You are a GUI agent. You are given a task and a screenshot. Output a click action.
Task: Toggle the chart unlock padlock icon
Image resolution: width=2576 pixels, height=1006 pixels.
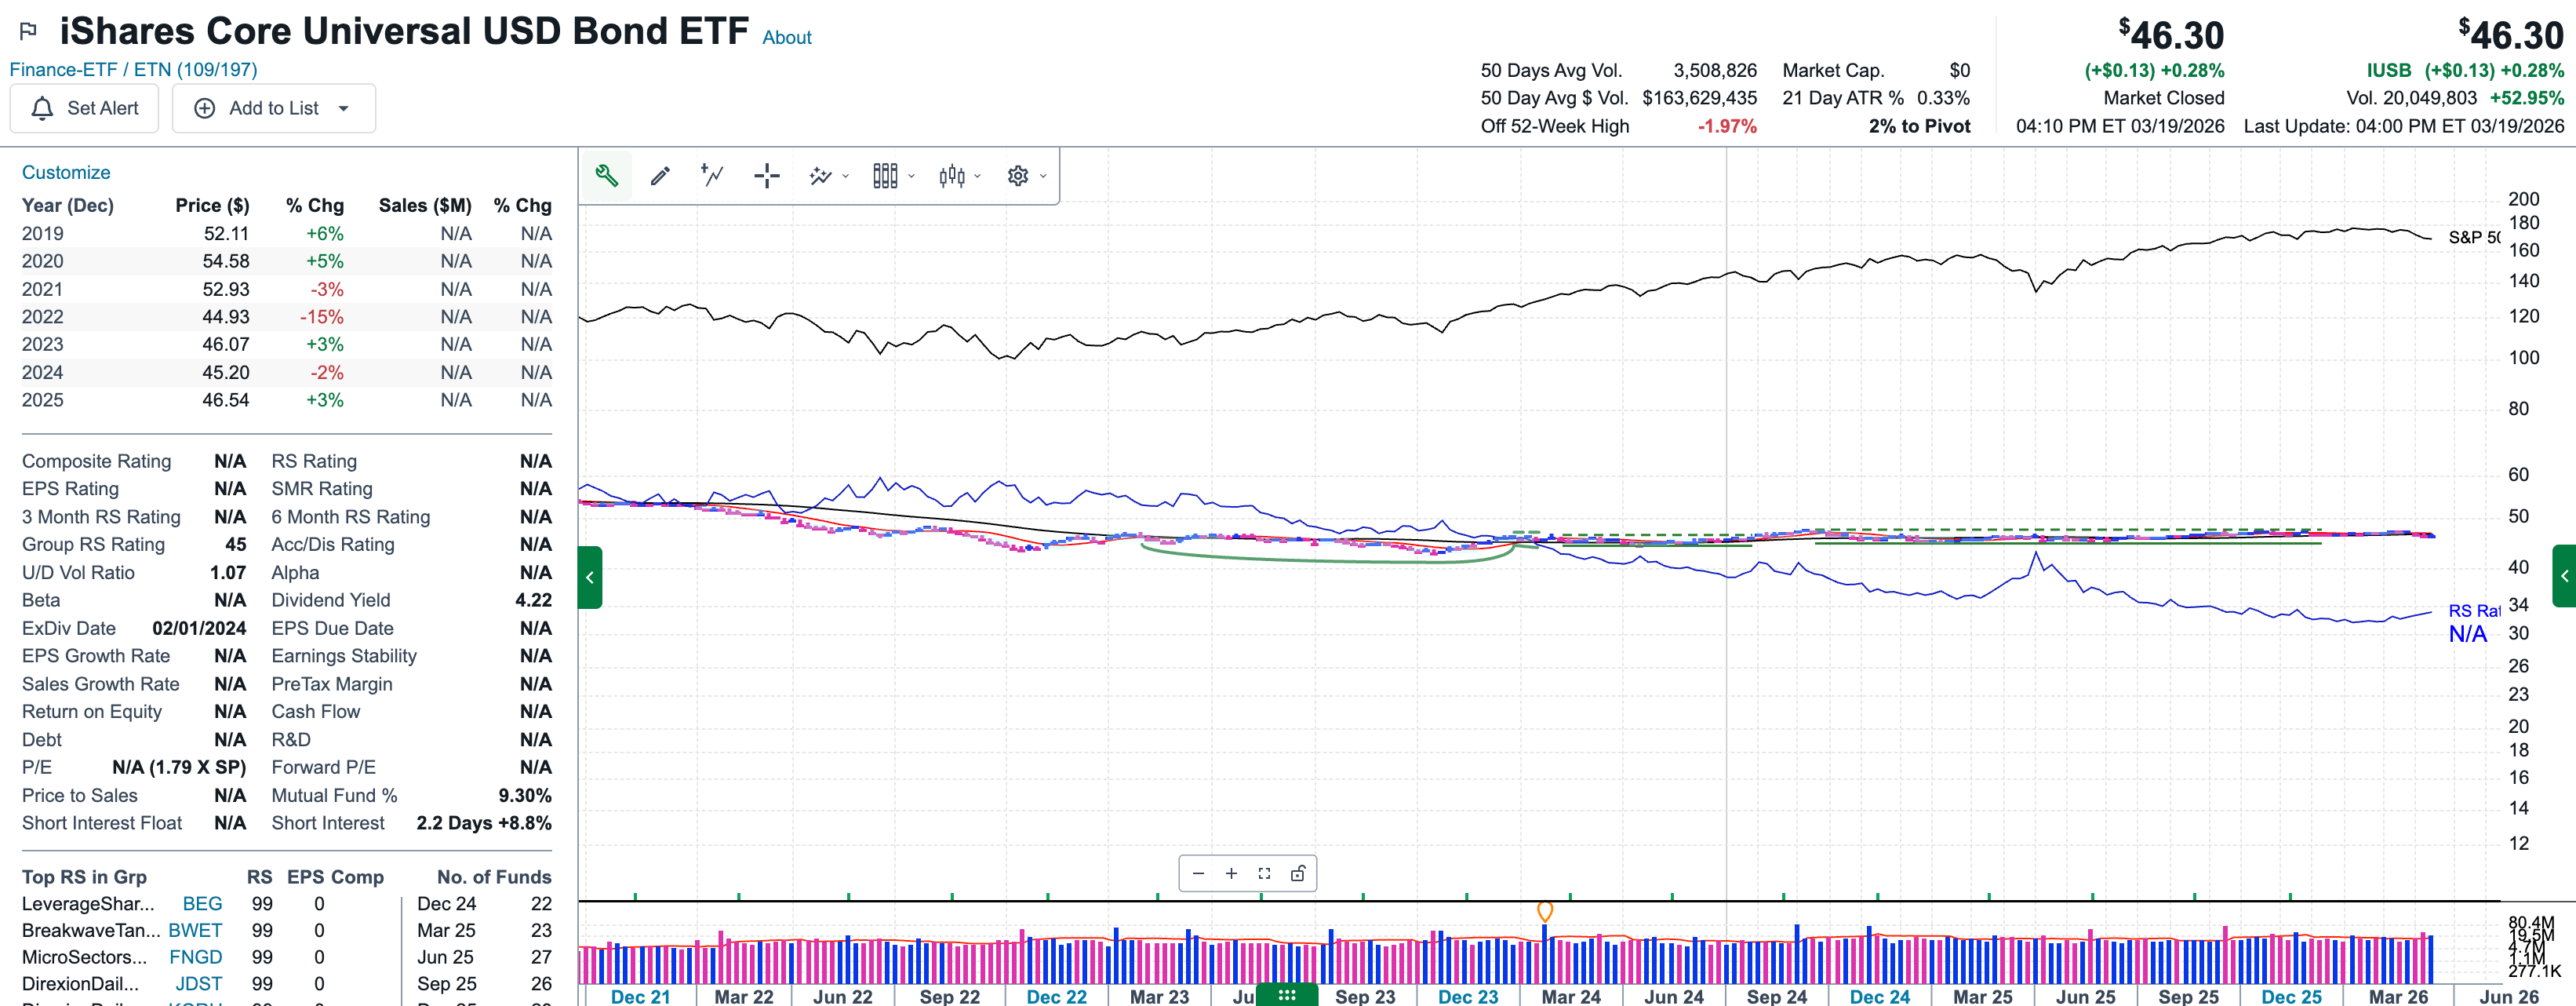point(1298,873)
